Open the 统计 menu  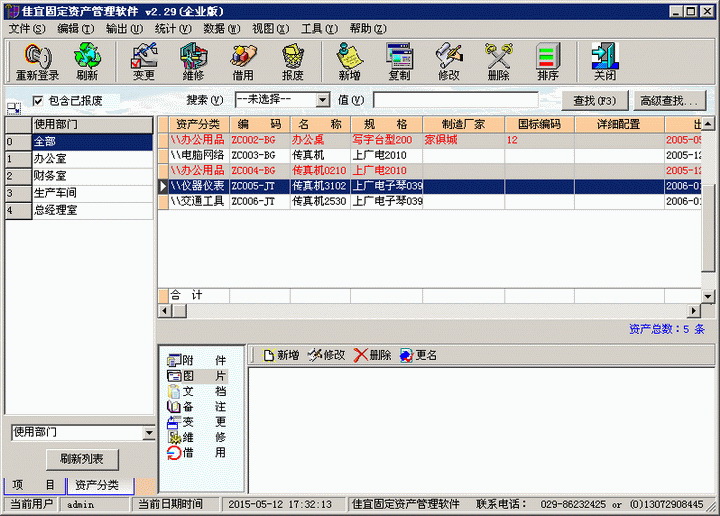click(173, 28)
